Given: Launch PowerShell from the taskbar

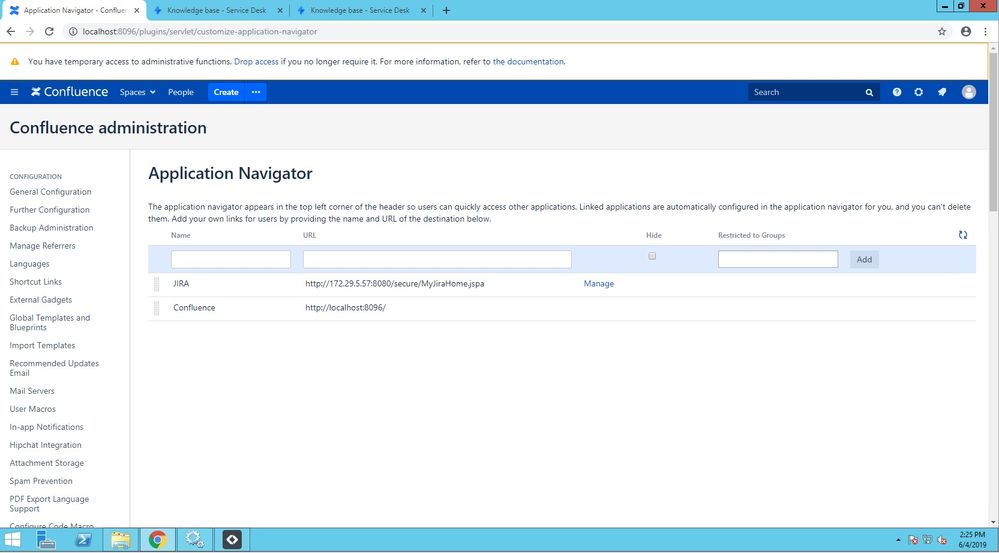Looking at the screenshot, I should (x=83, y=540).
